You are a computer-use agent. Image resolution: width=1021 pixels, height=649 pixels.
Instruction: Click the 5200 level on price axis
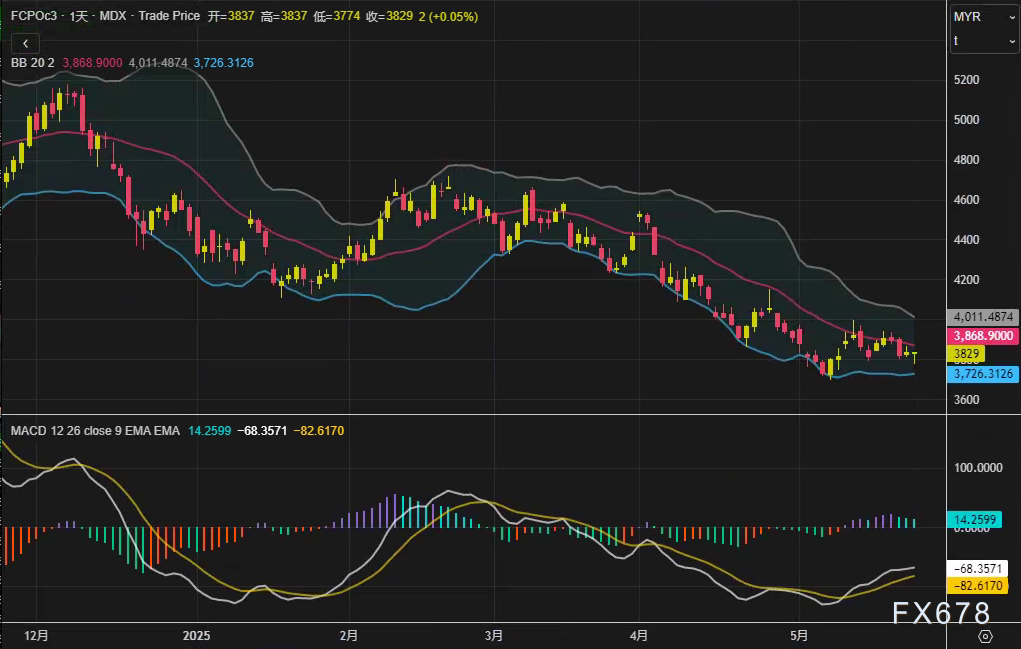pyautogui.click(x=968, y=80)
